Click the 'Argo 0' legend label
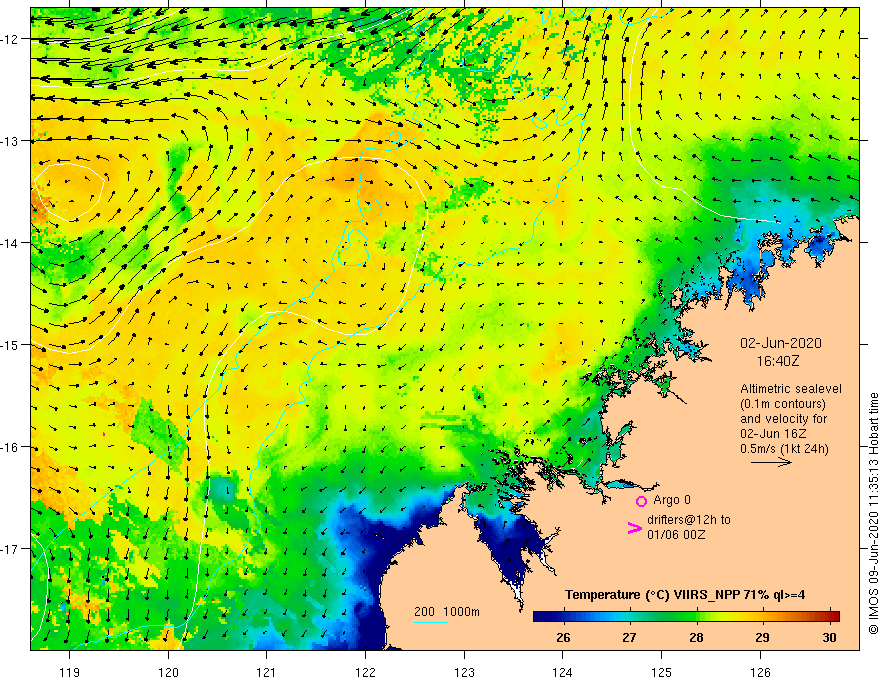The height and width of the screenshot is (680, 880). pyautogui.click(x=672, y=500)
